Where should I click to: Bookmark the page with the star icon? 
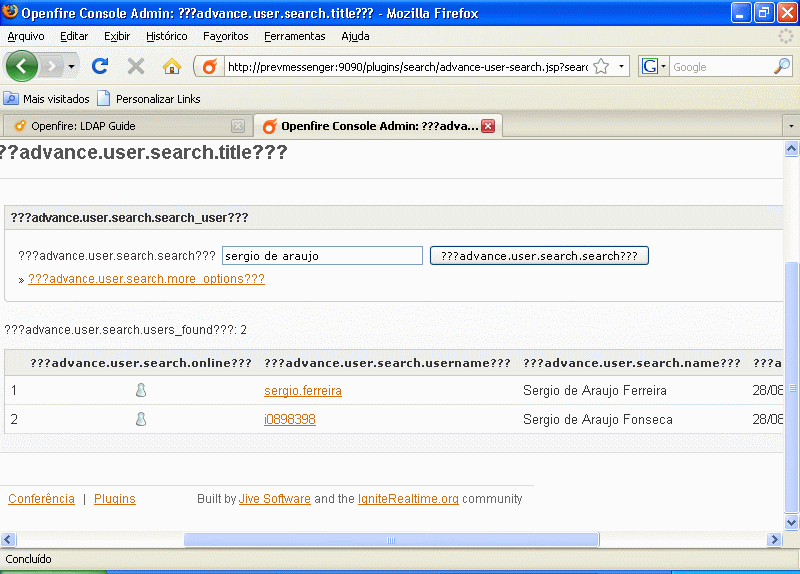click(x=601, y=67)
